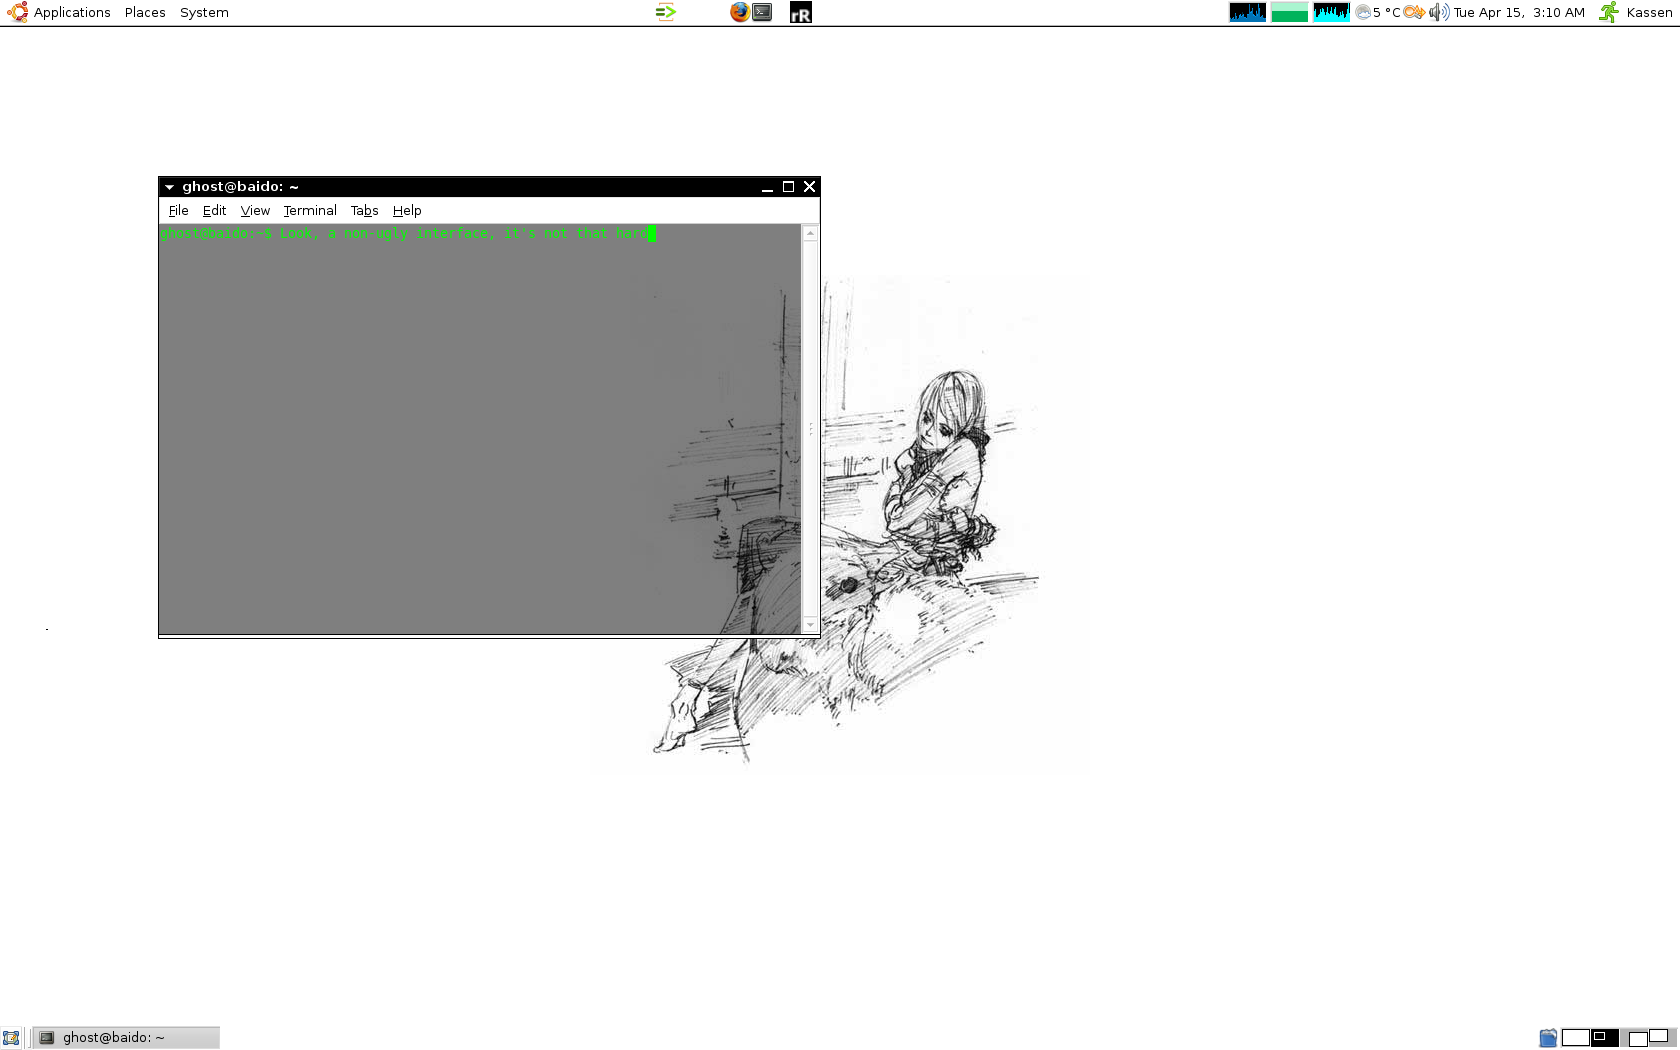Click the ghost@baido taskbar window button

(127, 1038)
